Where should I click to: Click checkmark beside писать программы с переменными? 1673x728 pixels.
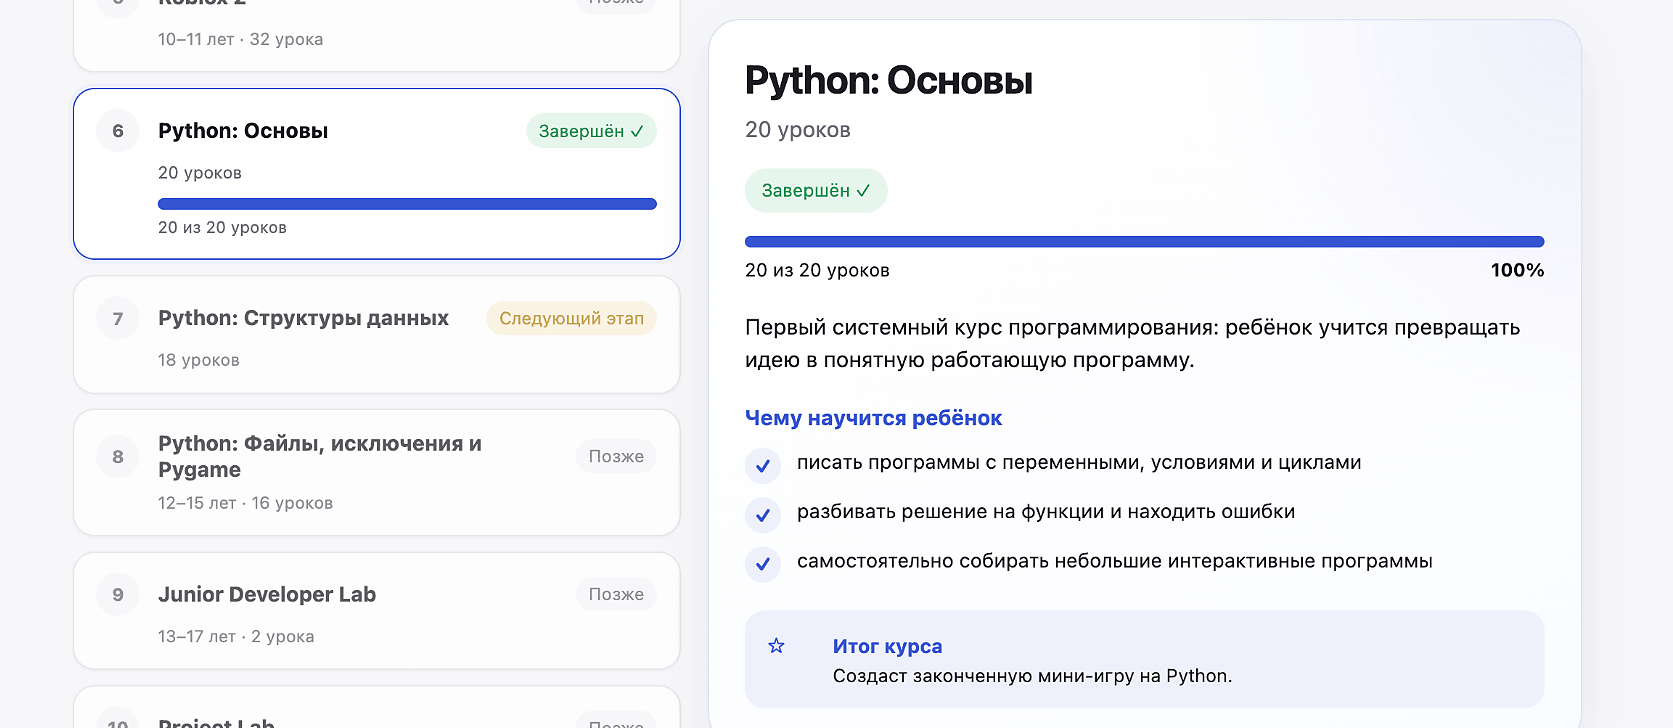(763, 466)
